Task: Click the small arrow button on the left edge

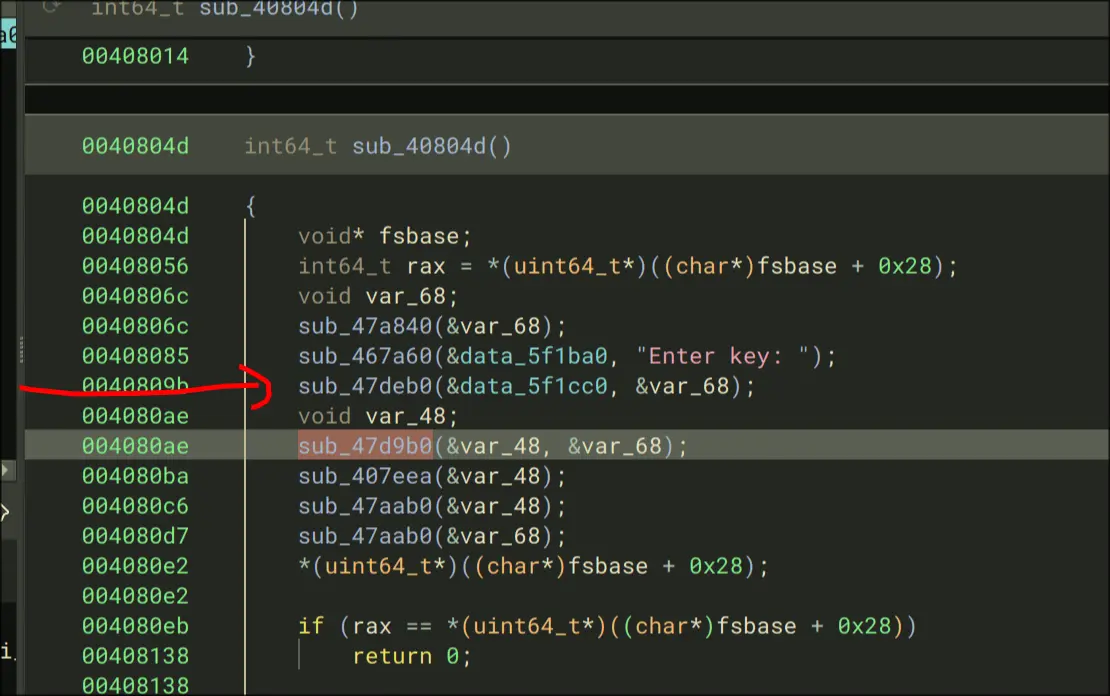Action: point(7,469)
